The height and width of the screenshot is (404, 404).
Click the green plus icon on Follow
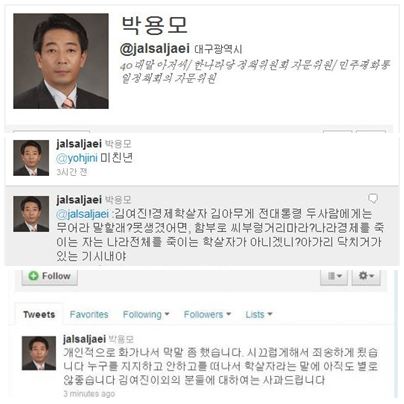coord(33,276)
